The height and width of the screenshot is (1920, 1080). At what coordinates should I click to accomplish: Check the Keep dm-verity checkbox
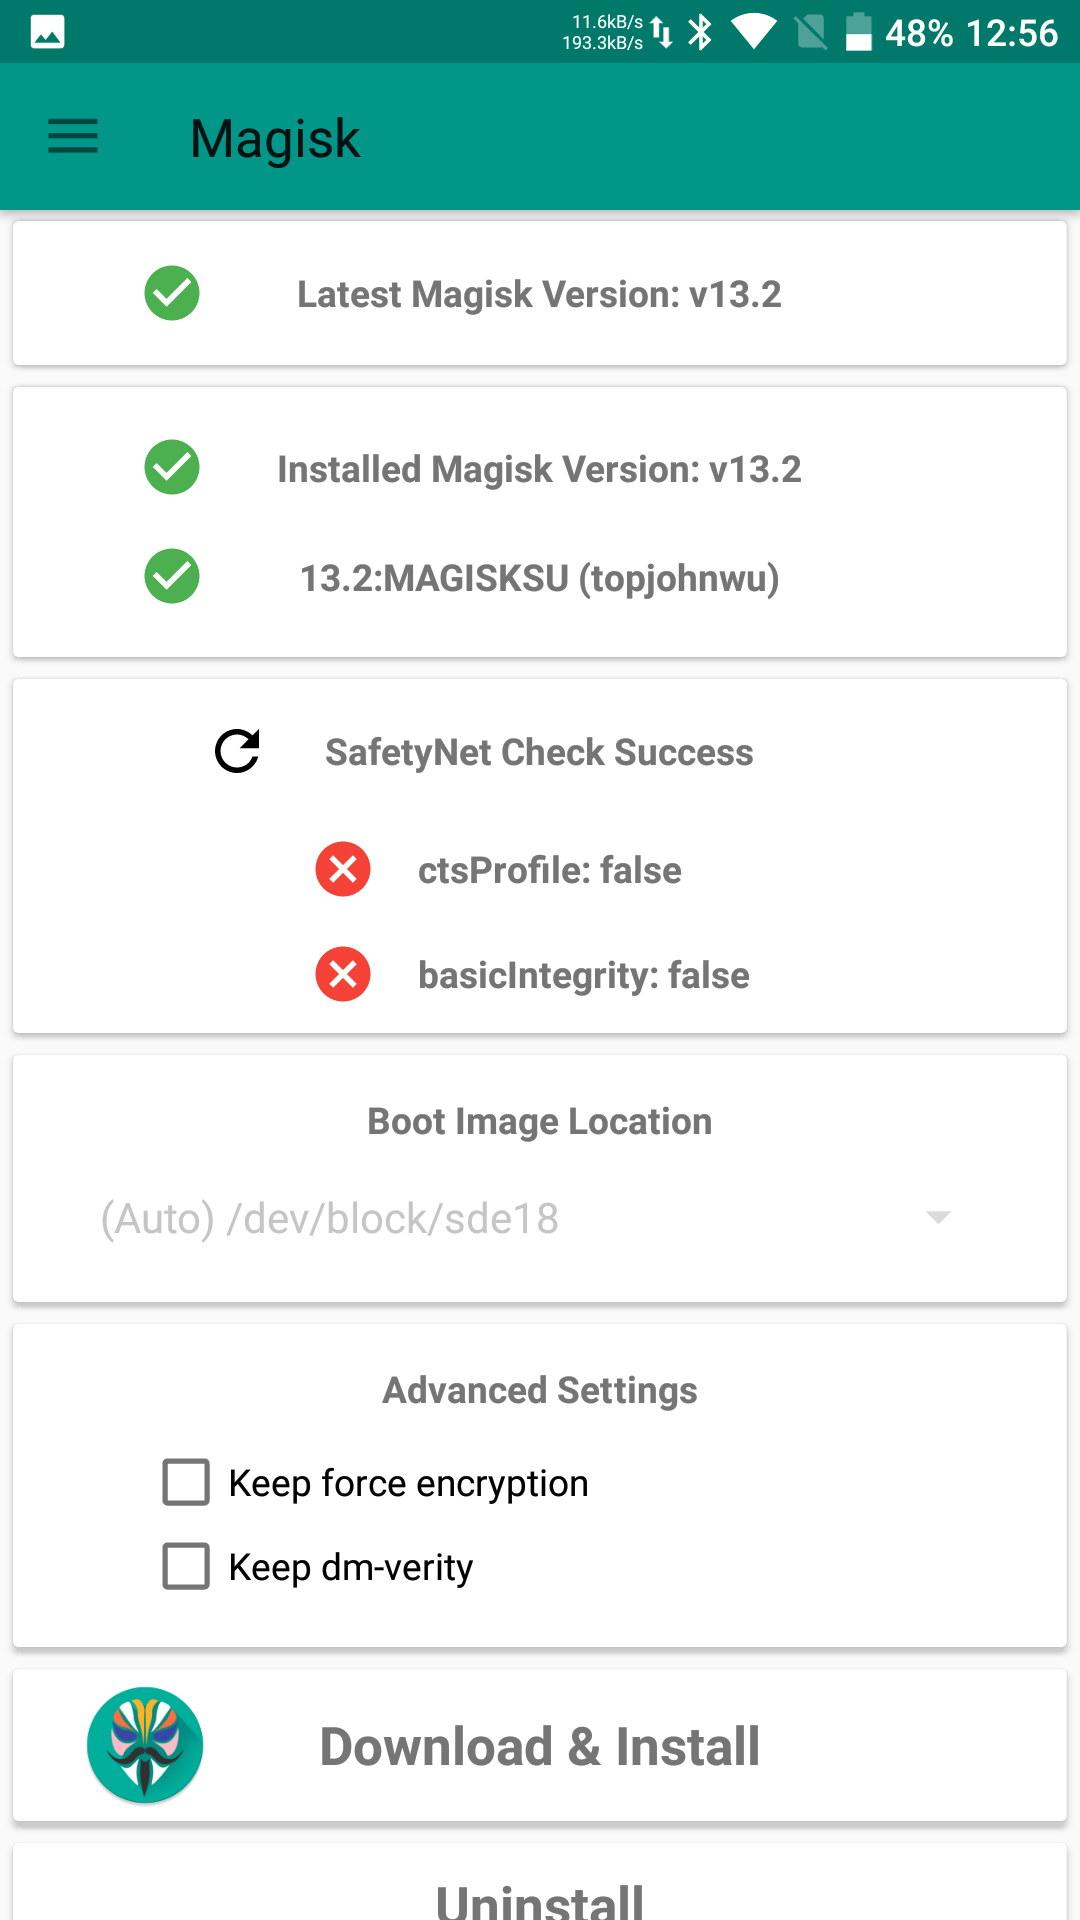[186, 1566]
